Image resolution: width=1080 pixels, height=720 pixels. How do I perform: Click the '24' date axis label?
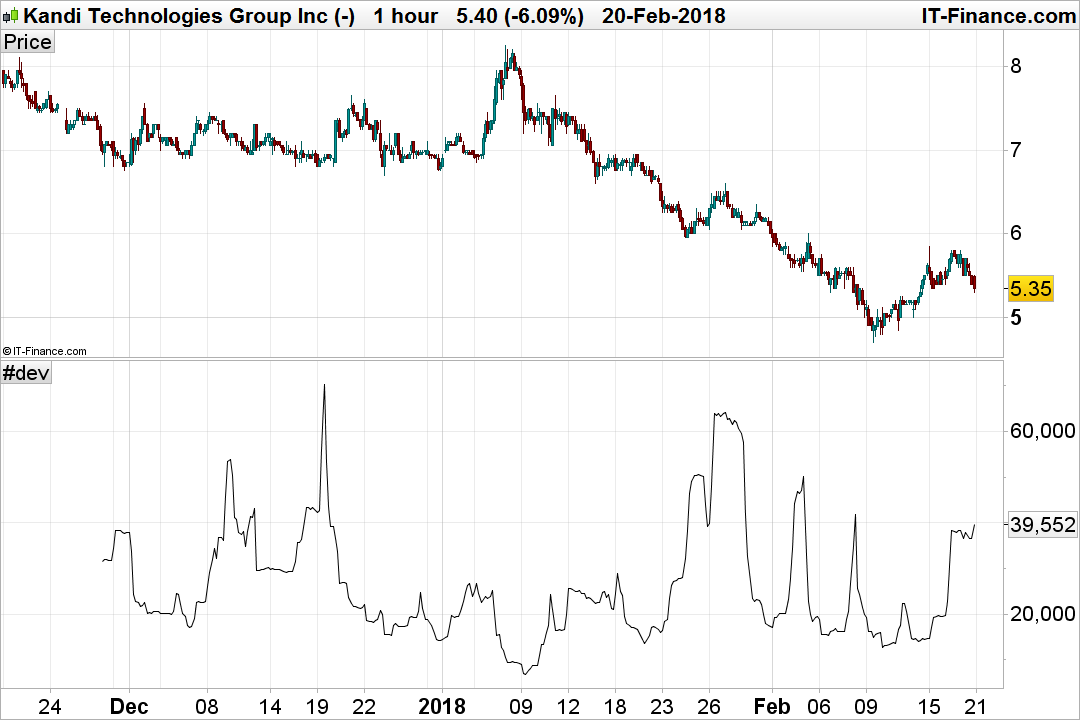[x=50, y=706]
